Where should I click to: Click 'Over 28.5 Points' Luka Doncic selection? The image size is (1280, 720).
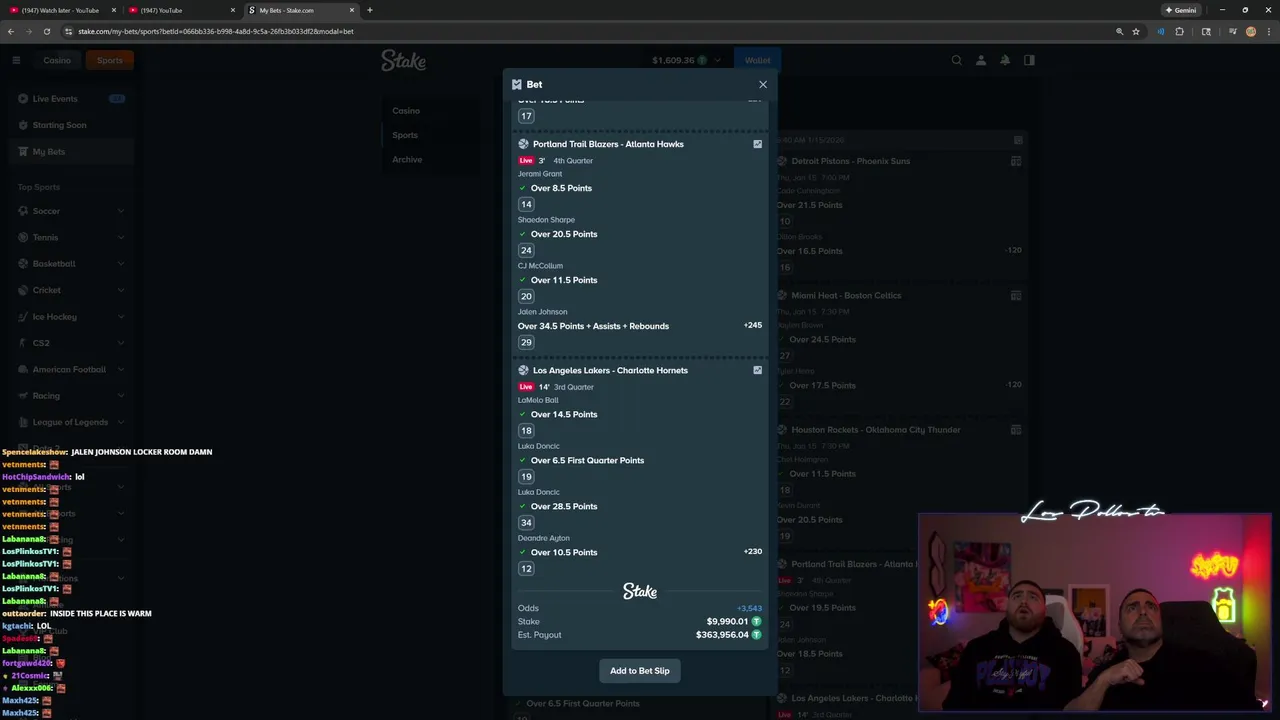[x=564, y=506]
